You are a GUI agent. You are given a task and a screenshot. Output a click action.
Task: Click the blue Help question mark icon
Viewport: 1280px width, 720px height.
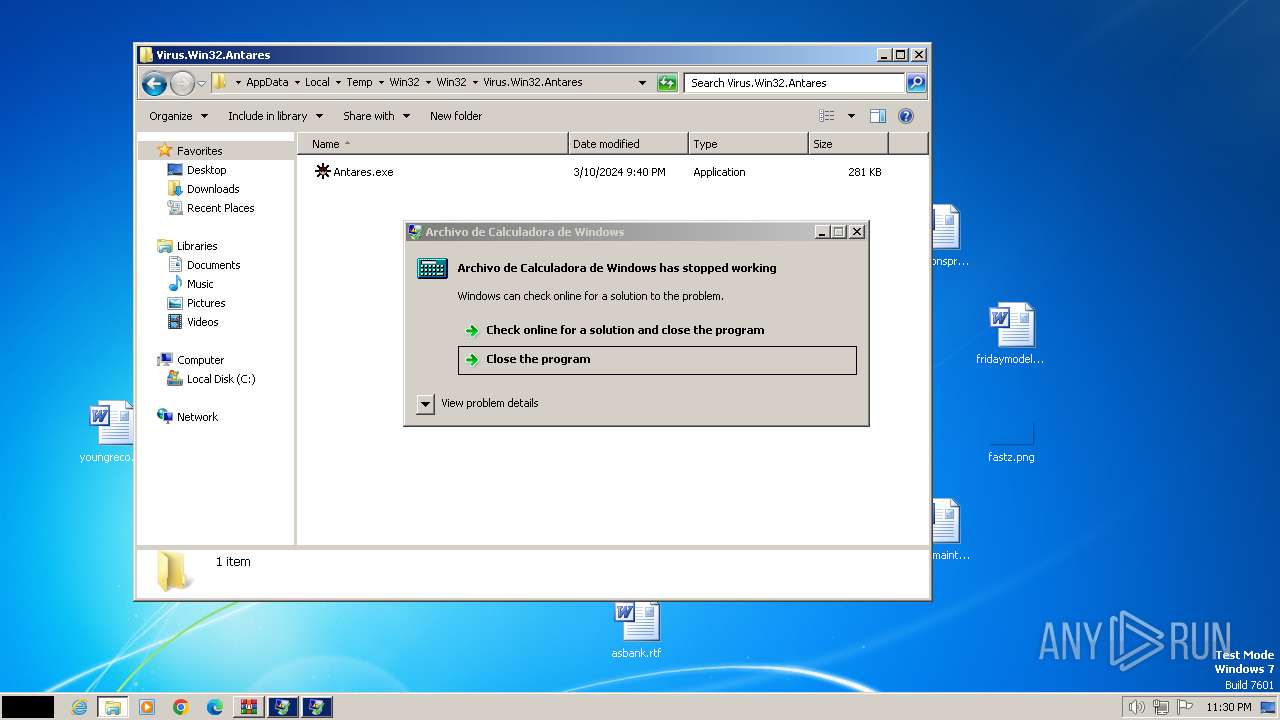click(906, 116)
